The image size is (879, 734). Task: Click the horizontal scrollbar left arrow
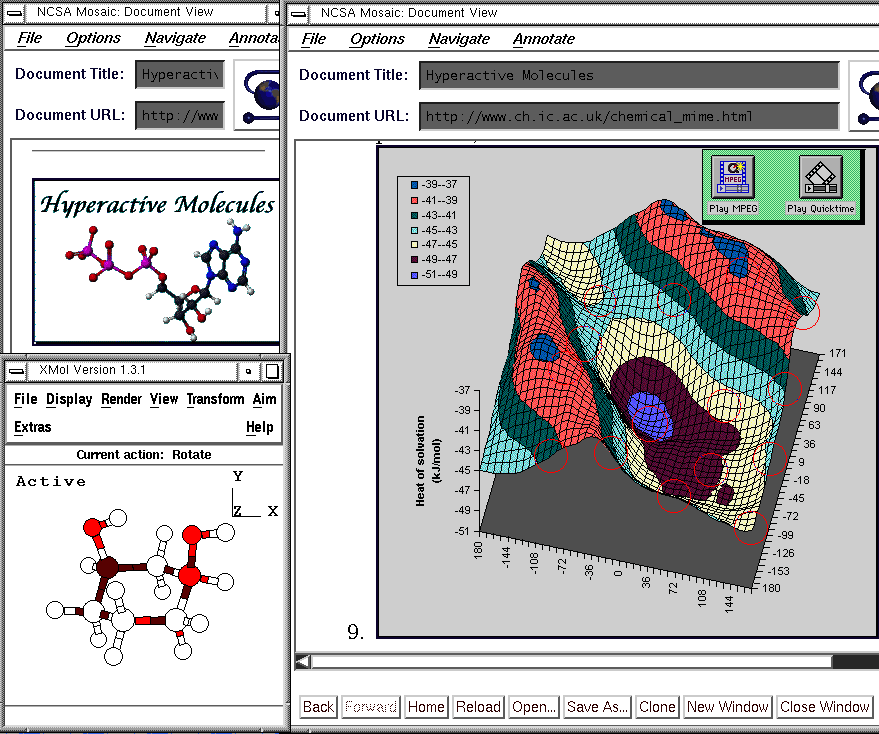coord(303,661)
